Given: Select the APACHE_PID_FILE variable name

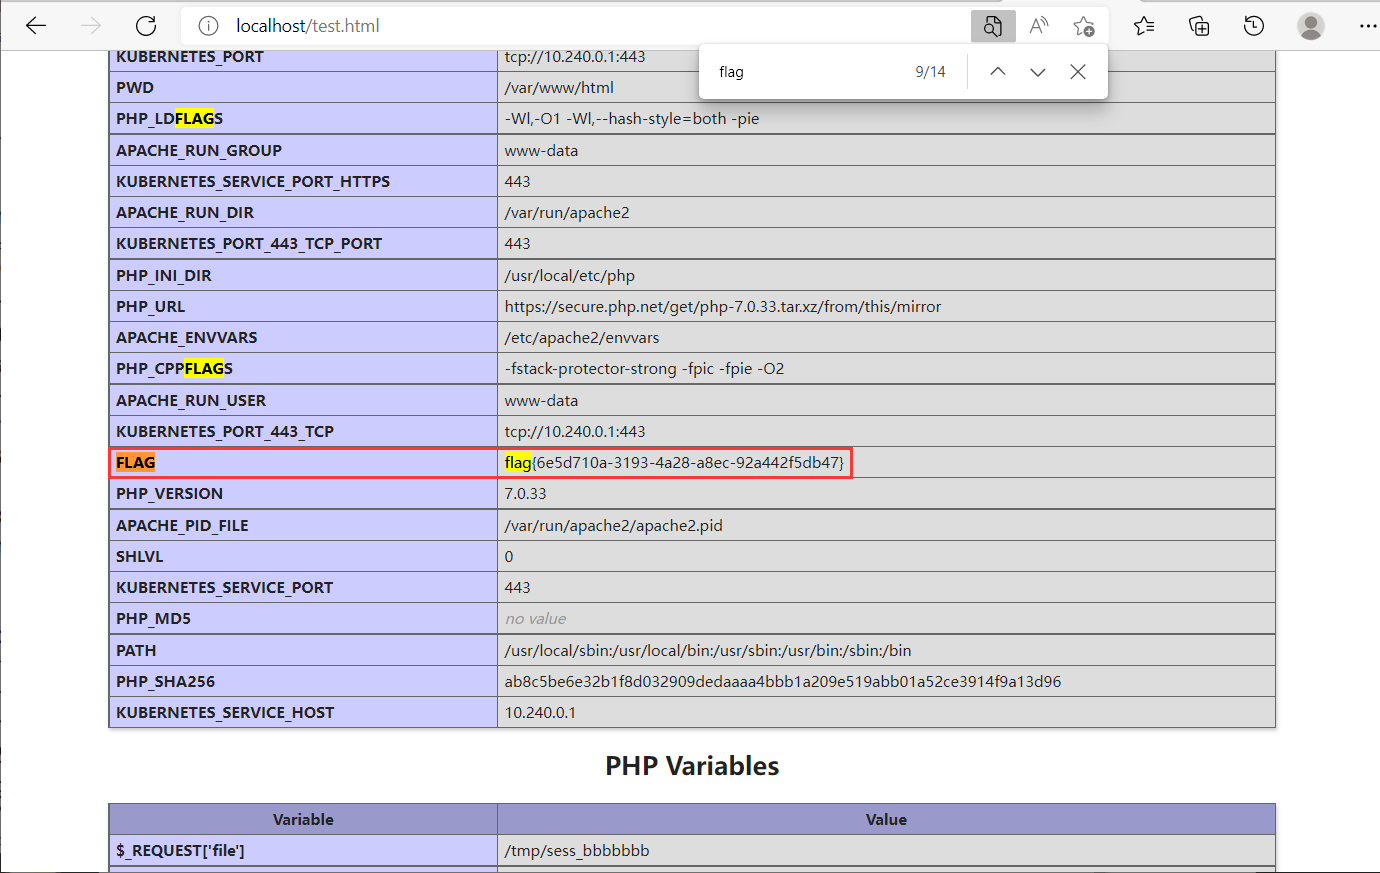Looking at the screenshot, I should [x=182, y=526].
